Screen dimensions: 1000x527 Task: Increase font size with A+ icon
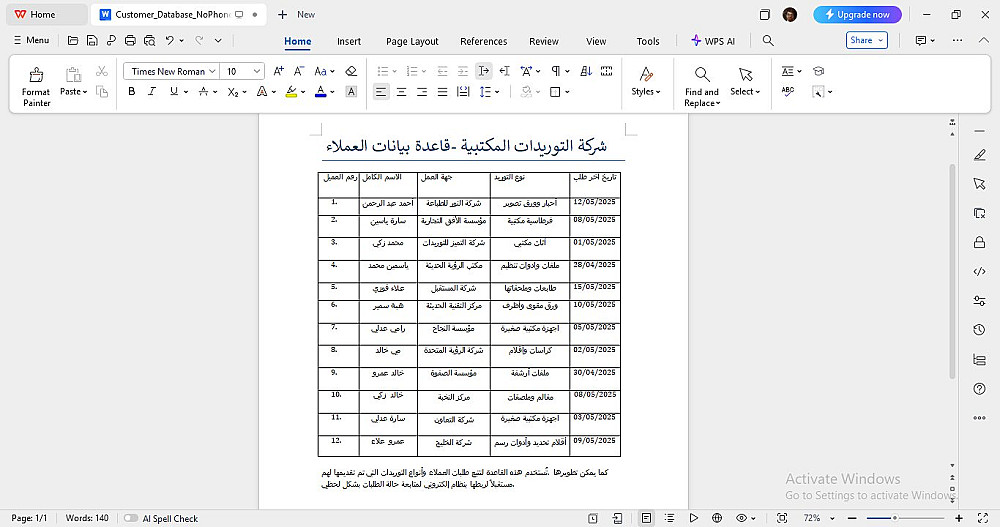pyautogui.click(x=279, y=71)
